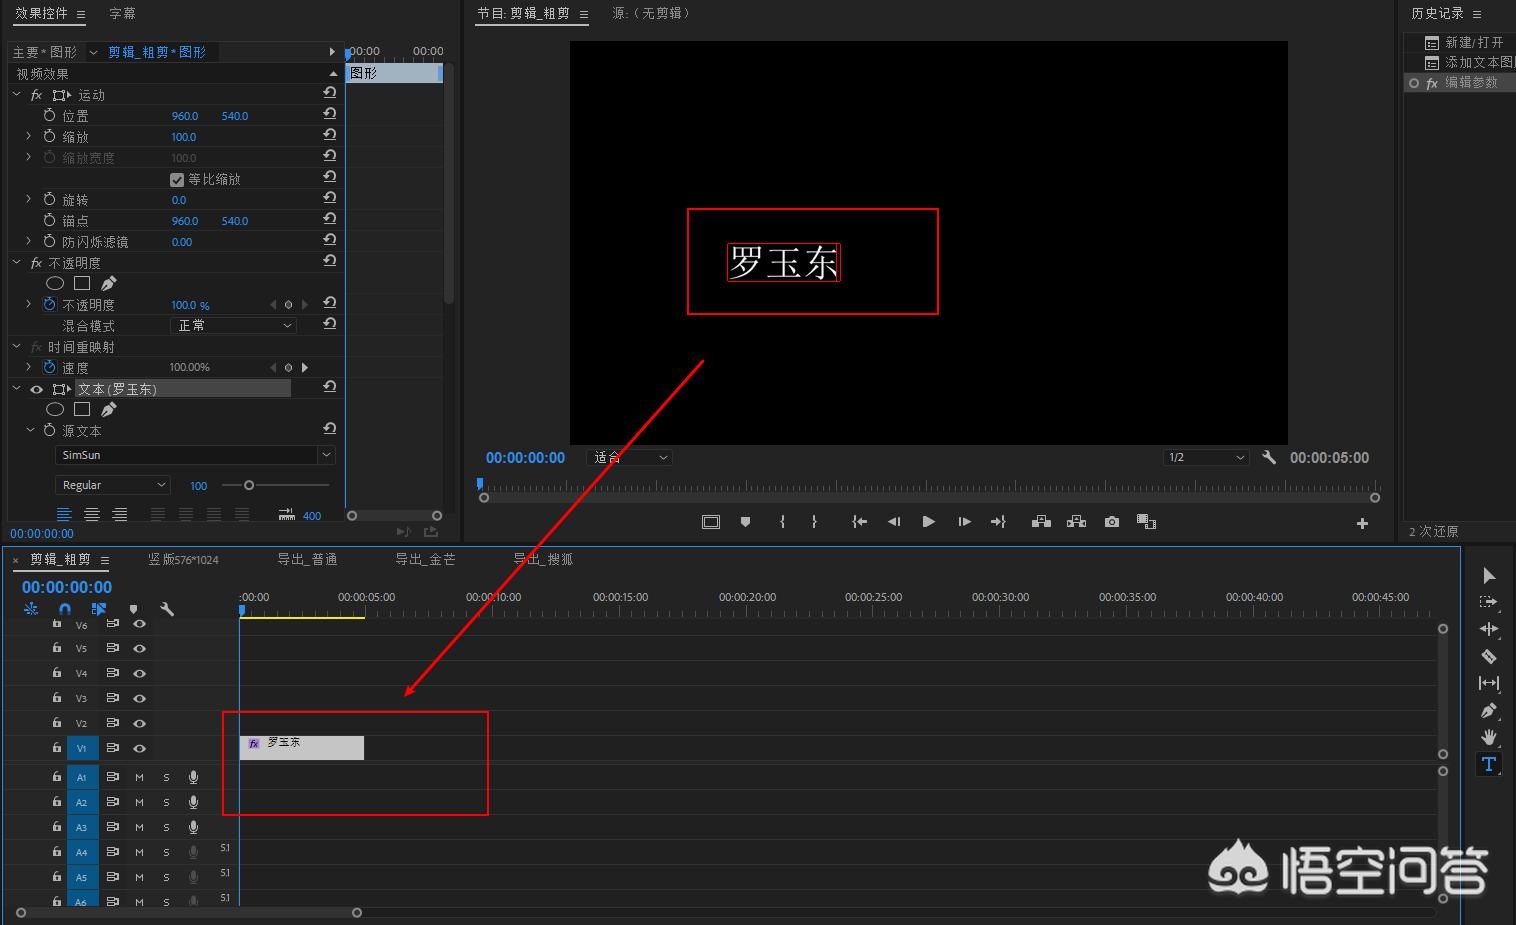Toggle the snap magnet in the timeline

(65, 608)
